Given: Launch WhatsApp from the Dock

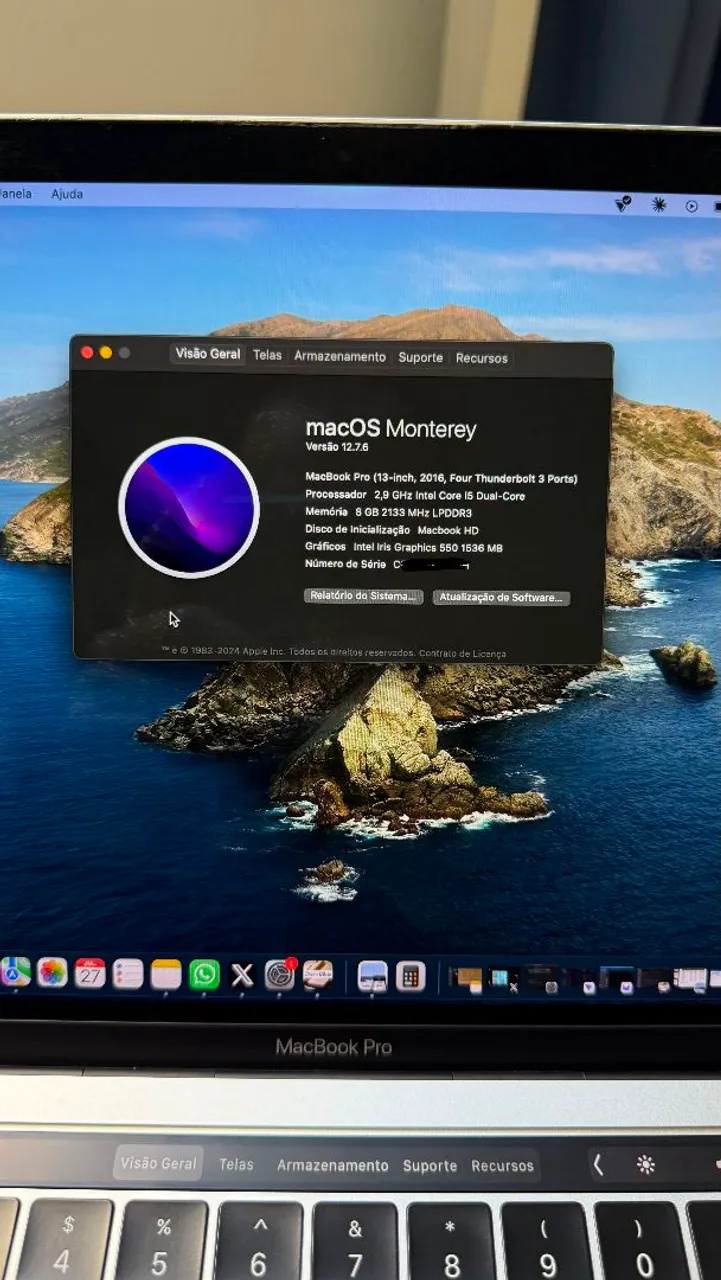Looking at the screenshot, I should pyautogui.click(x=204, y=975).
